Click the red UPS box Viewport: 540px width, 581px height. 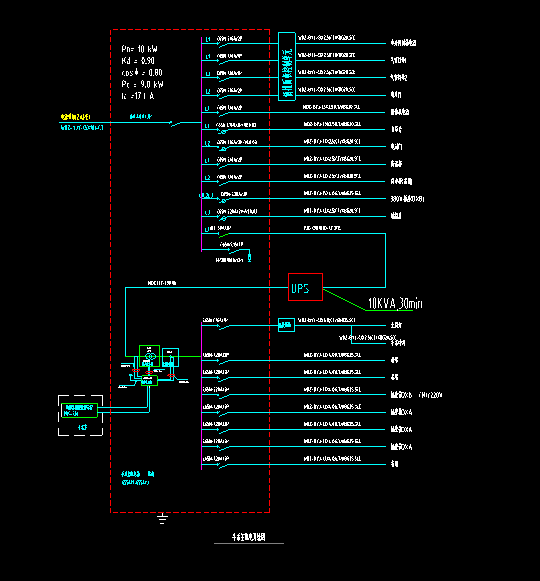coord(305,287)
